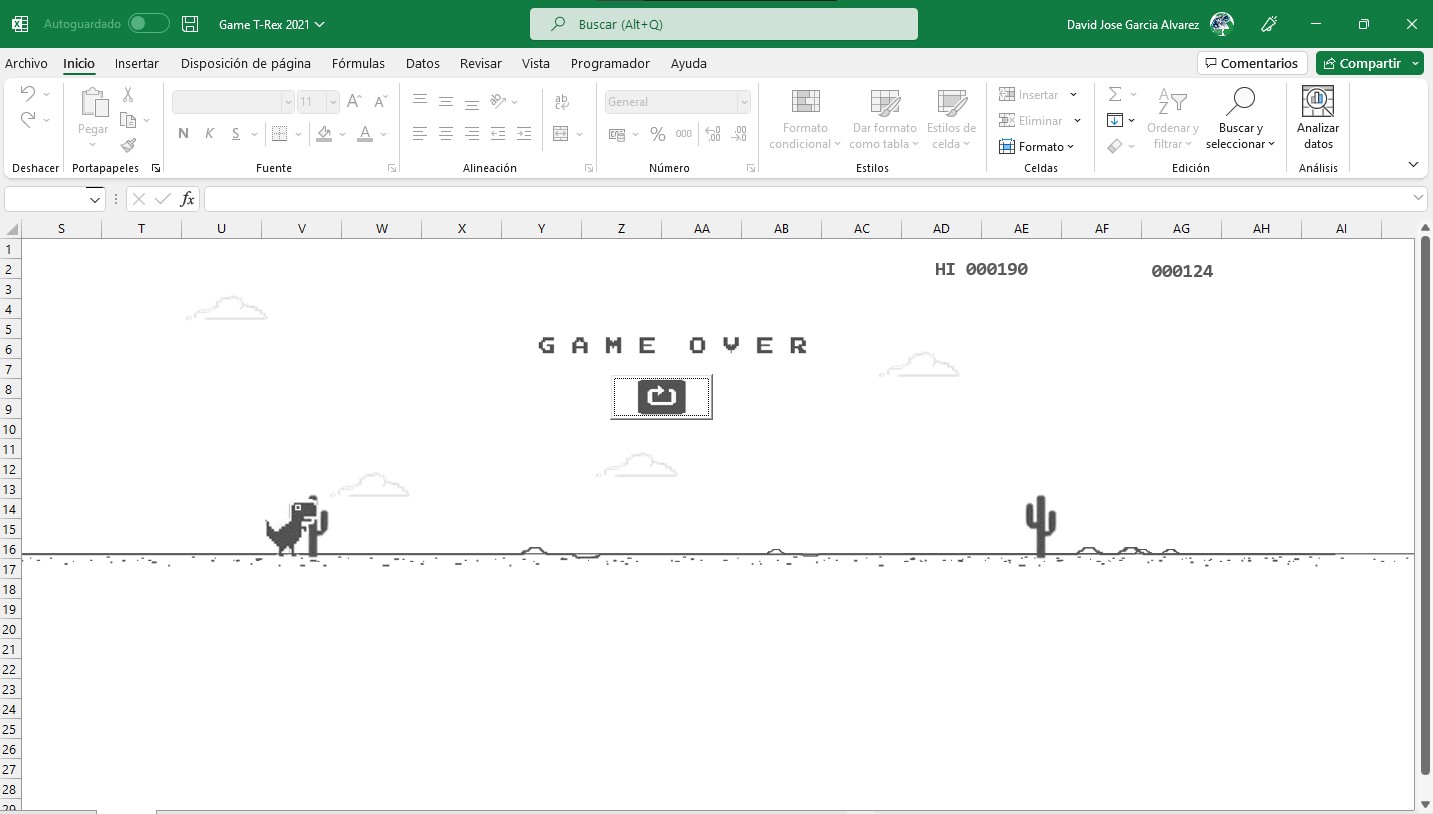
Task: Open the Fórmulas tab
Action: [x=358, y=63]
